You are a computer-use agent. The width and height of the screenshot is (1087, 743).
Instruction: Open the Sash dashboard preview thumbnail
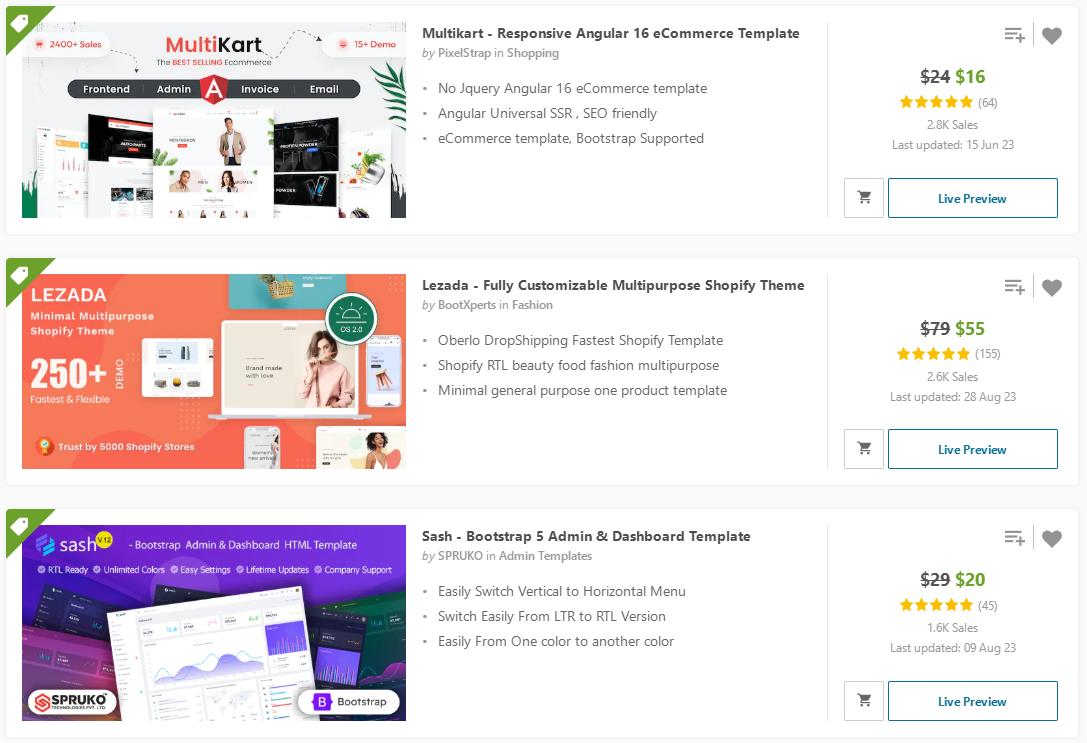tap(214, 622)
